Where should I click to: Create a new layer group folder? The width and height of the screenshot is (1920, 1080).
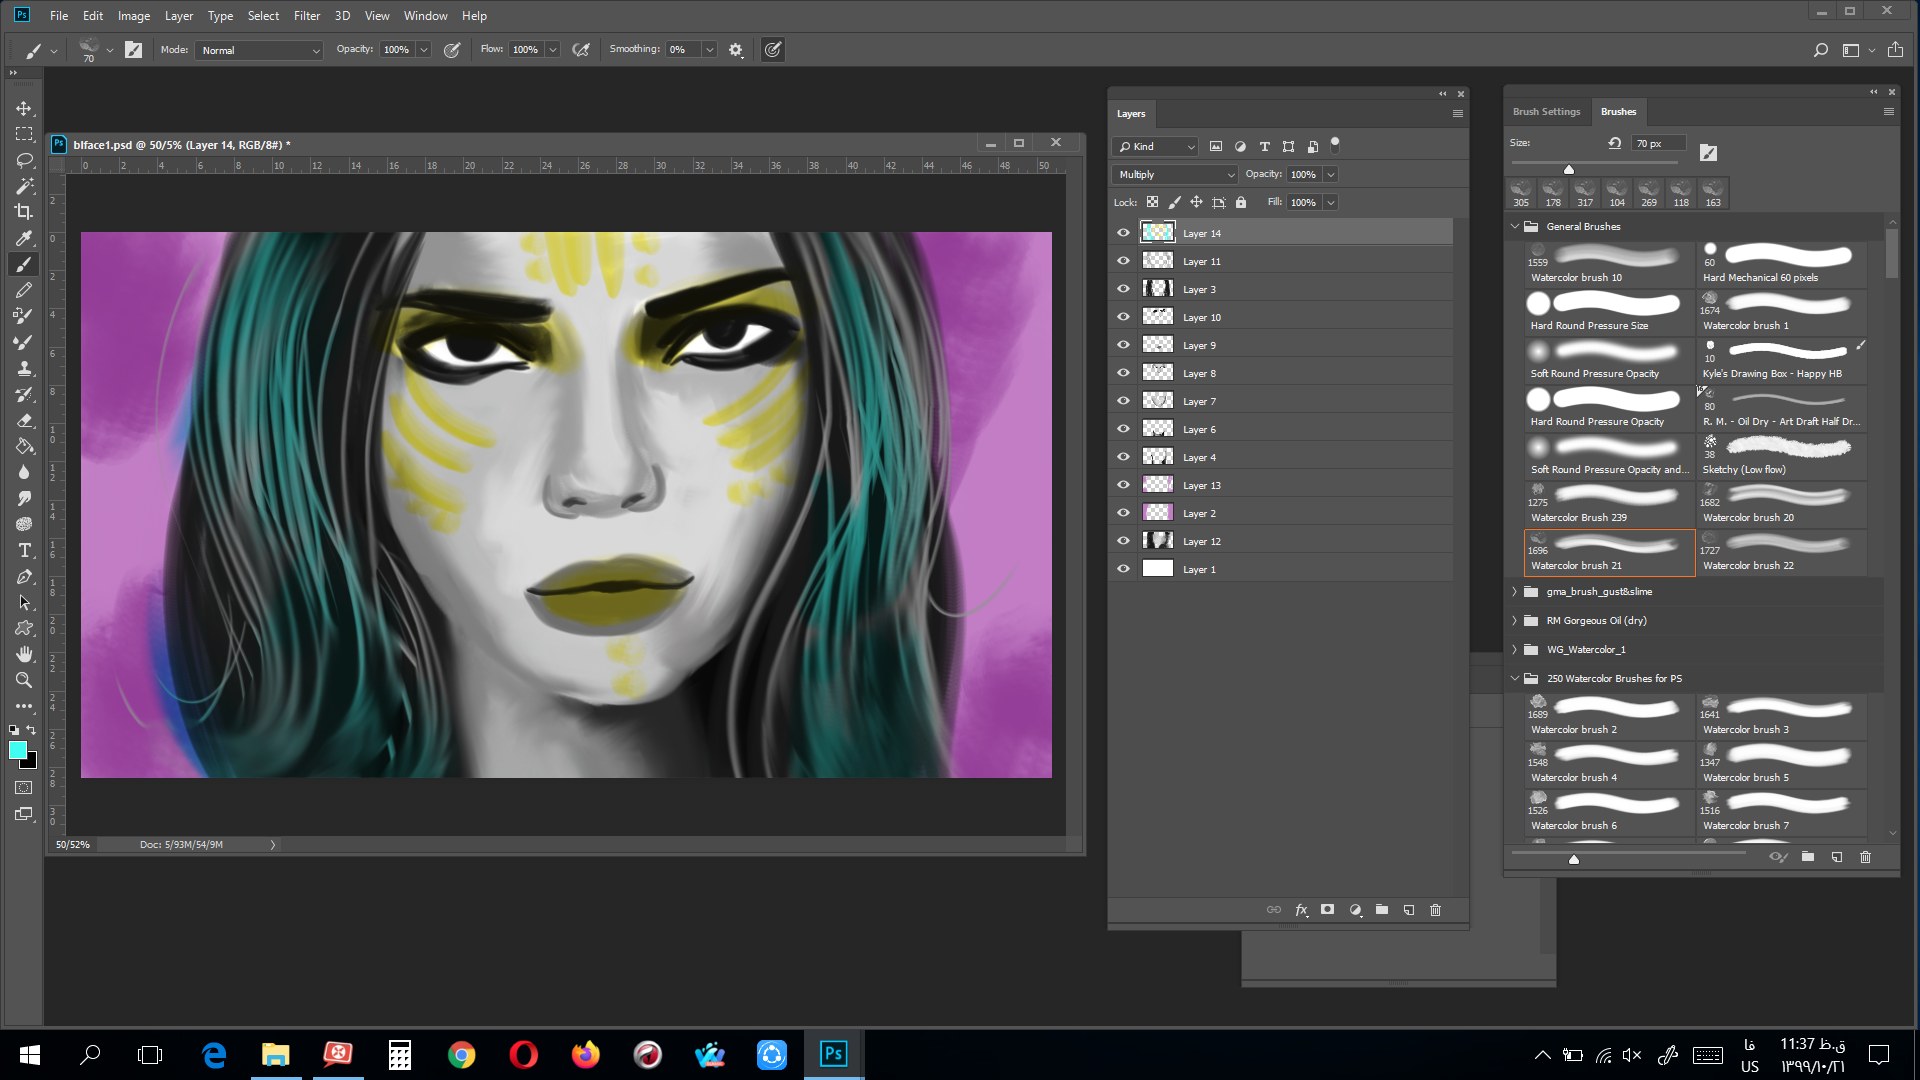point(1382,910)
